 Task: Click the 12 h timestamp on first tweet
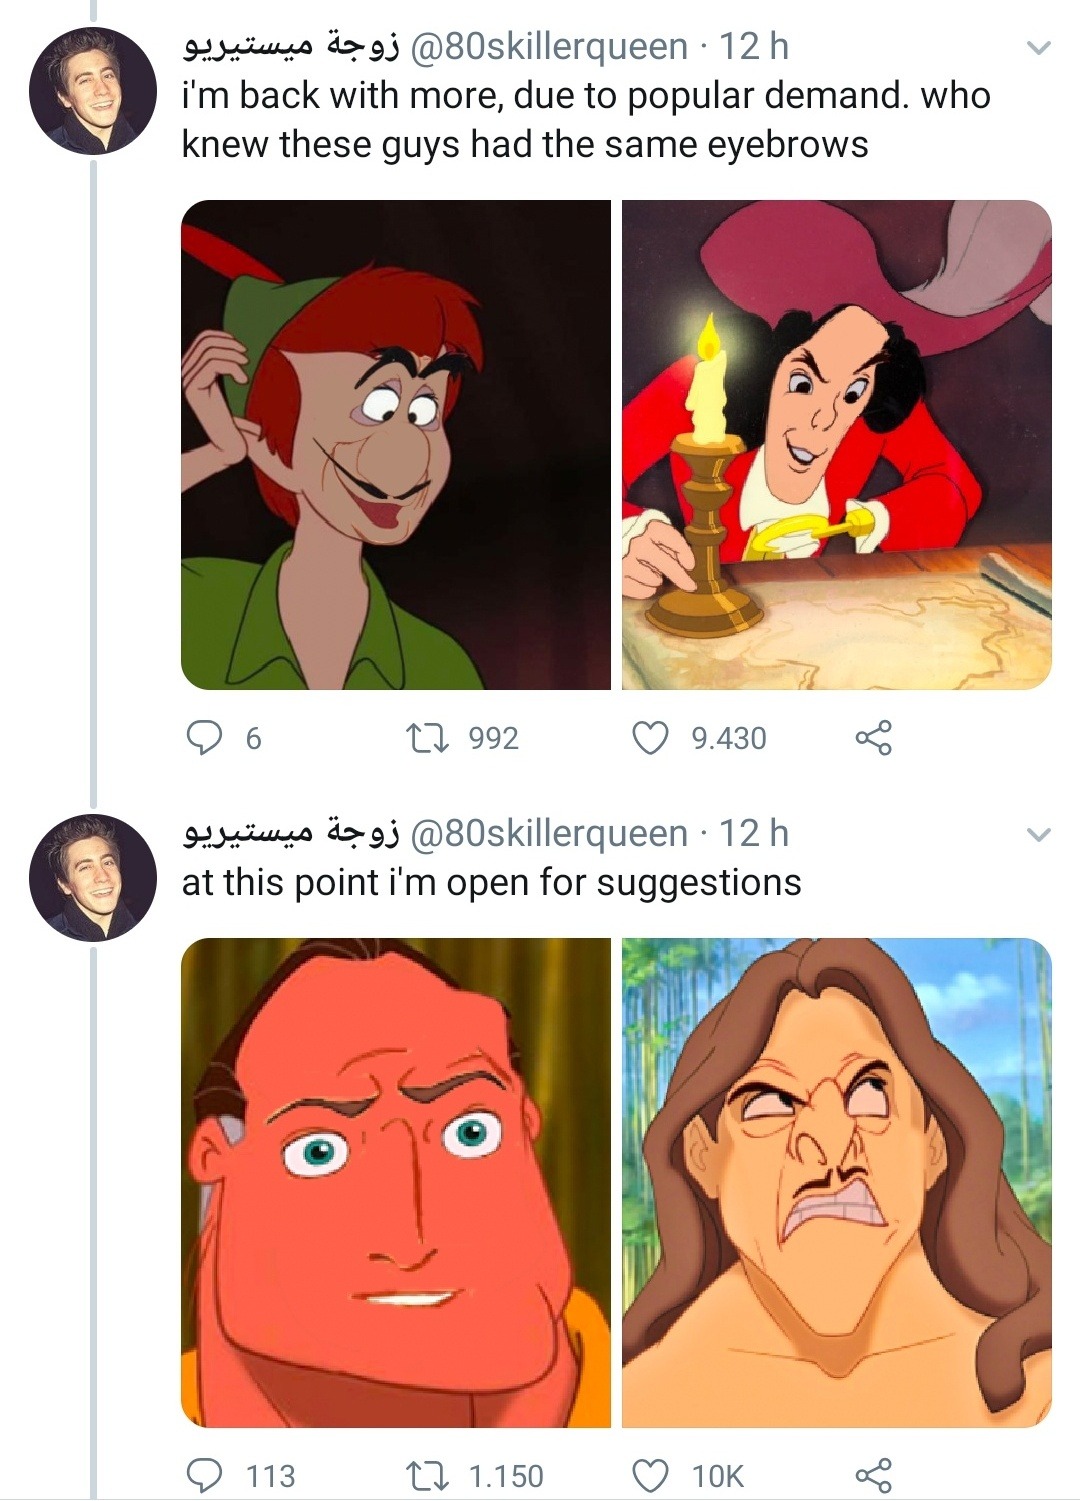coord(754,46)
